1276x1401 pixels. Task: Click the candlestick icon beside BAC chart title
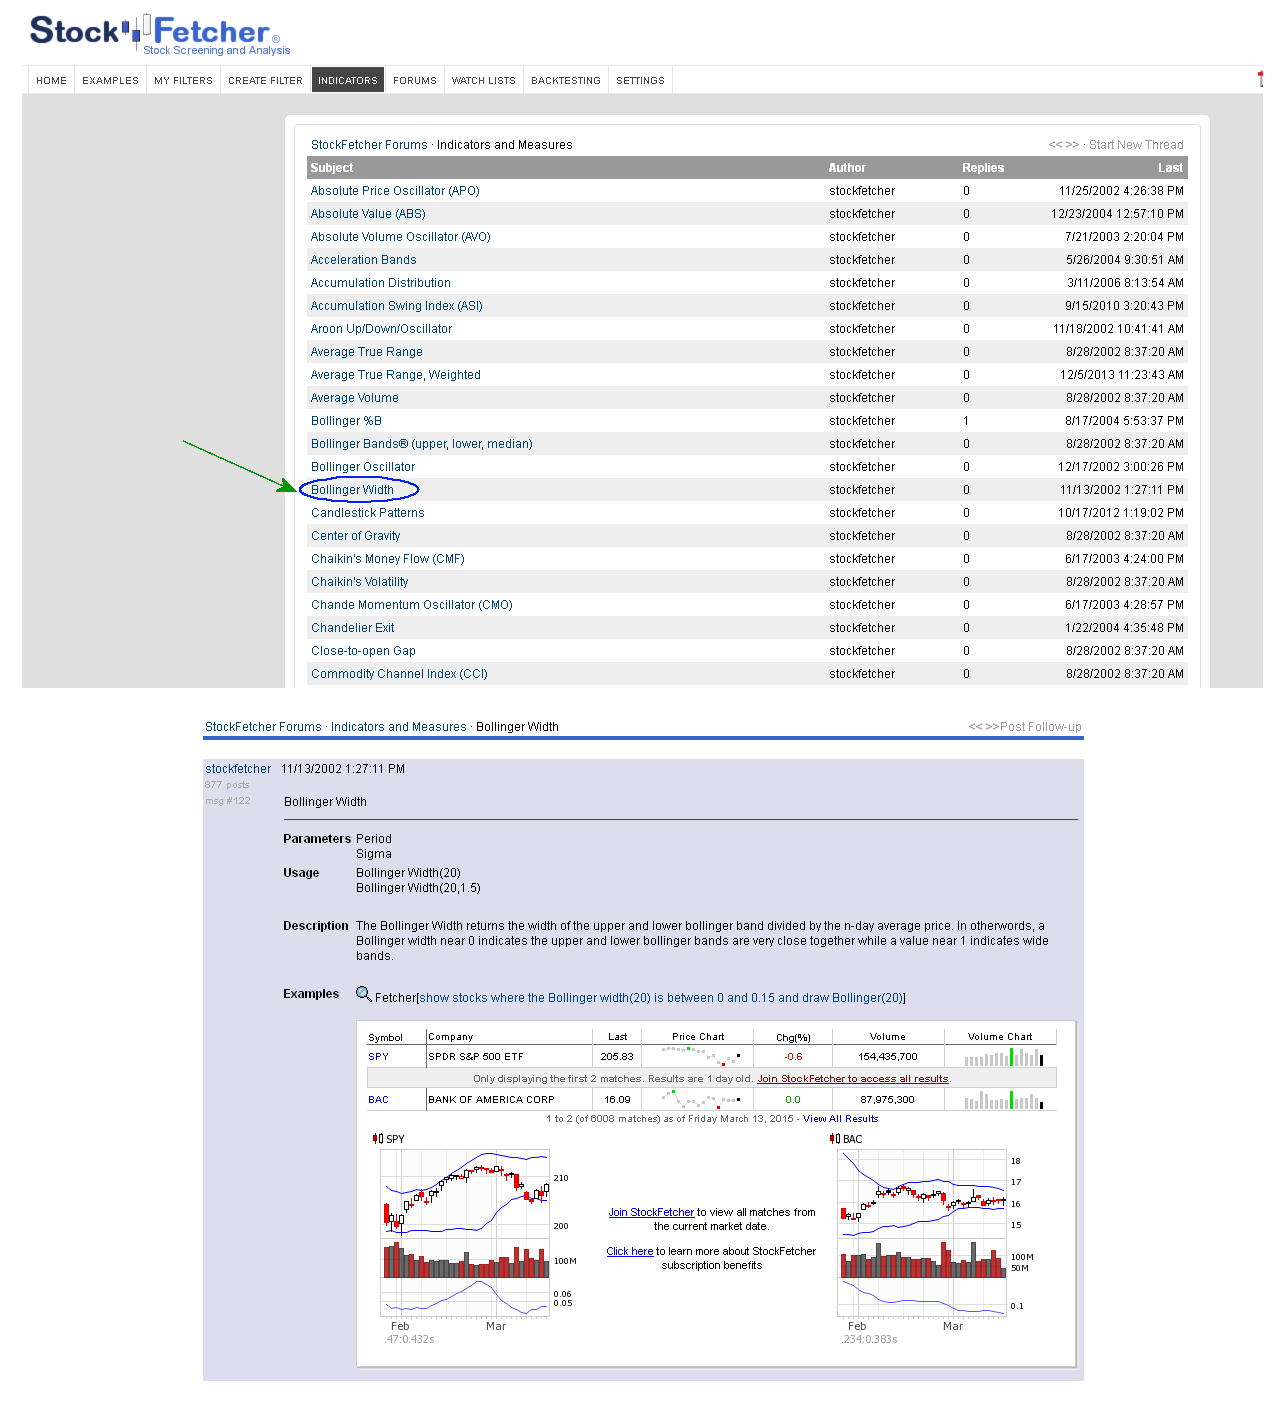(x=835, y=1138)
